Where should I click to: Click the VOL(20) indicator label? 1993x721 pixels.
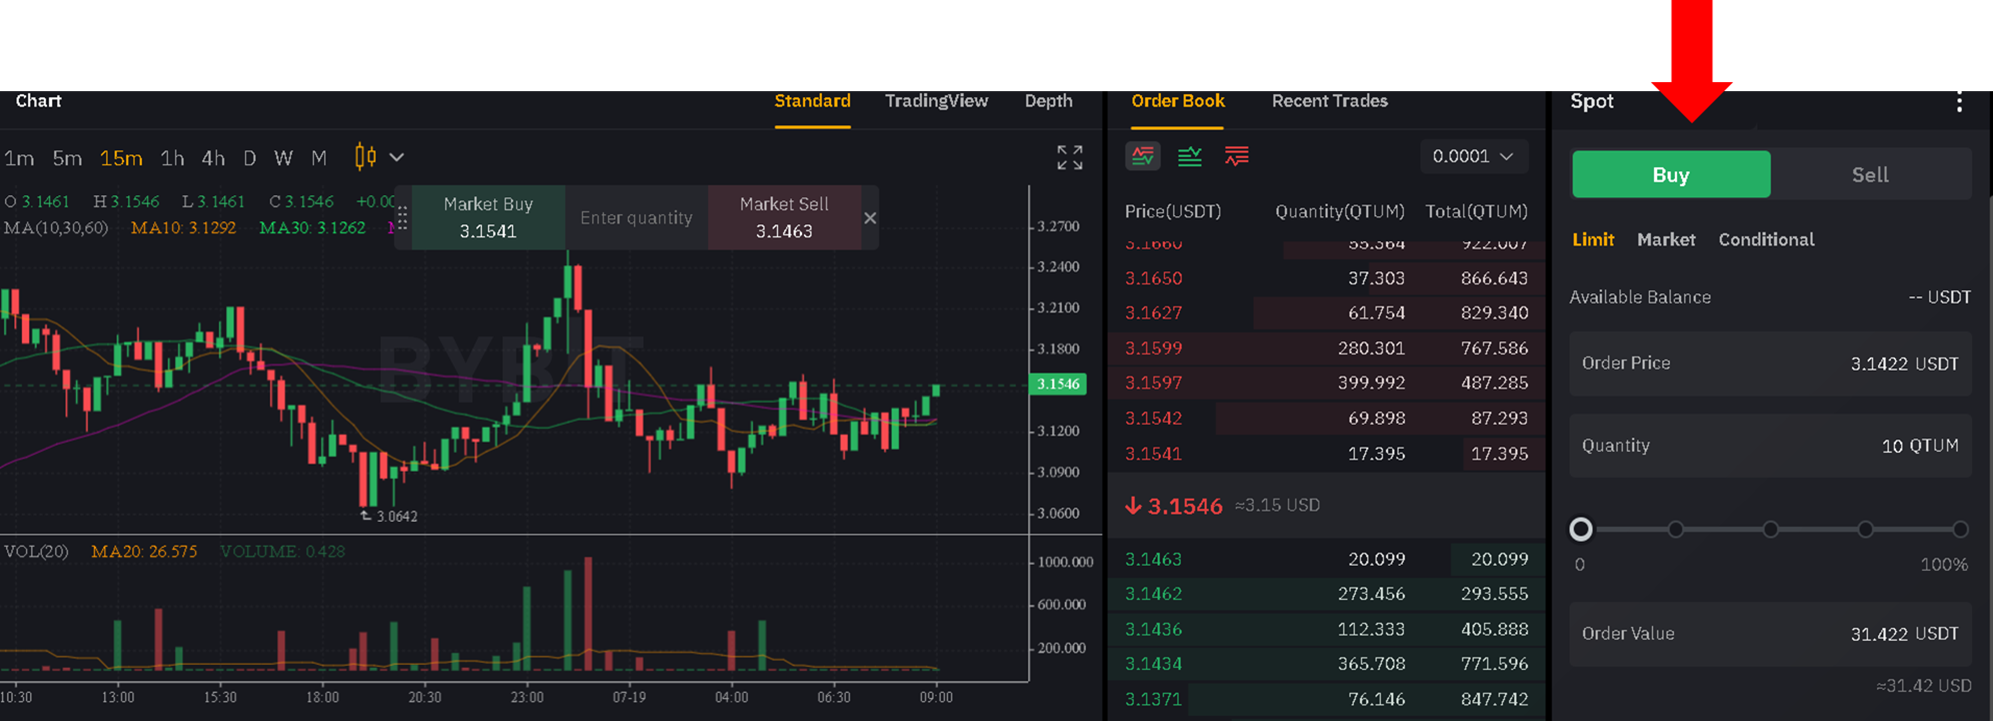(36, 551)
